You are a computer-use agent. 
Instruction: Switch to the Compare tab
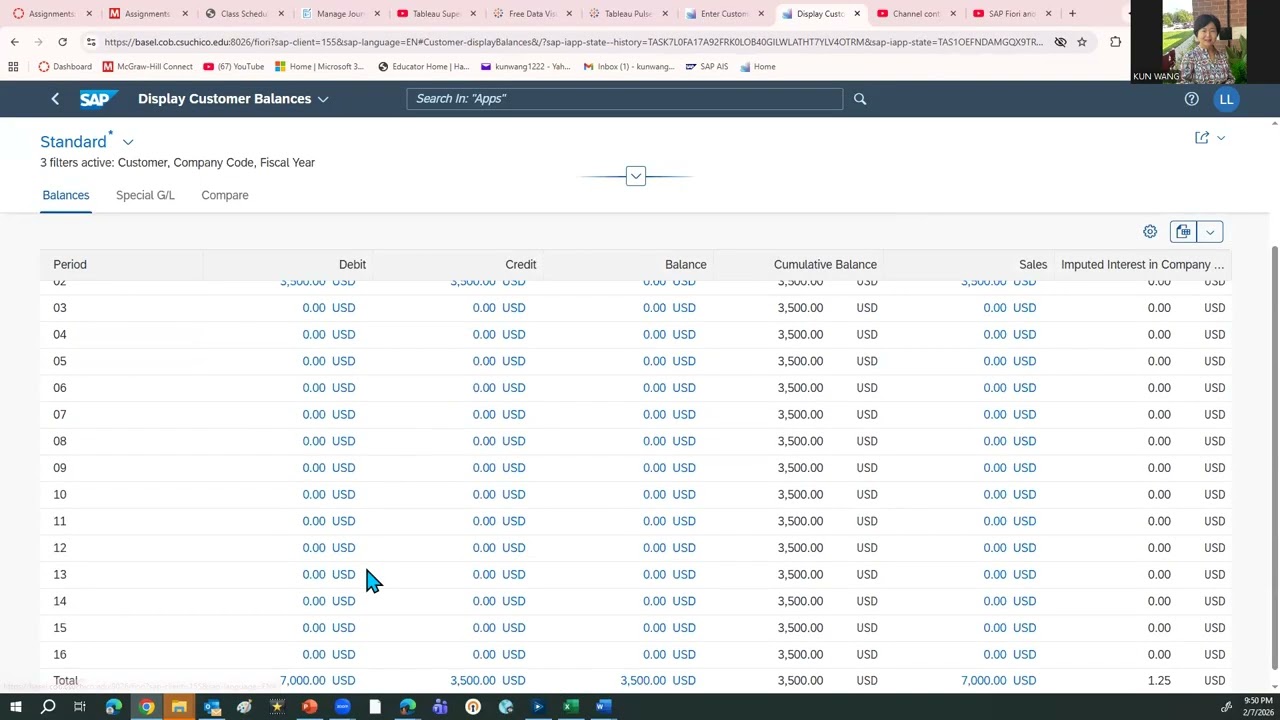tap(225, 195)
